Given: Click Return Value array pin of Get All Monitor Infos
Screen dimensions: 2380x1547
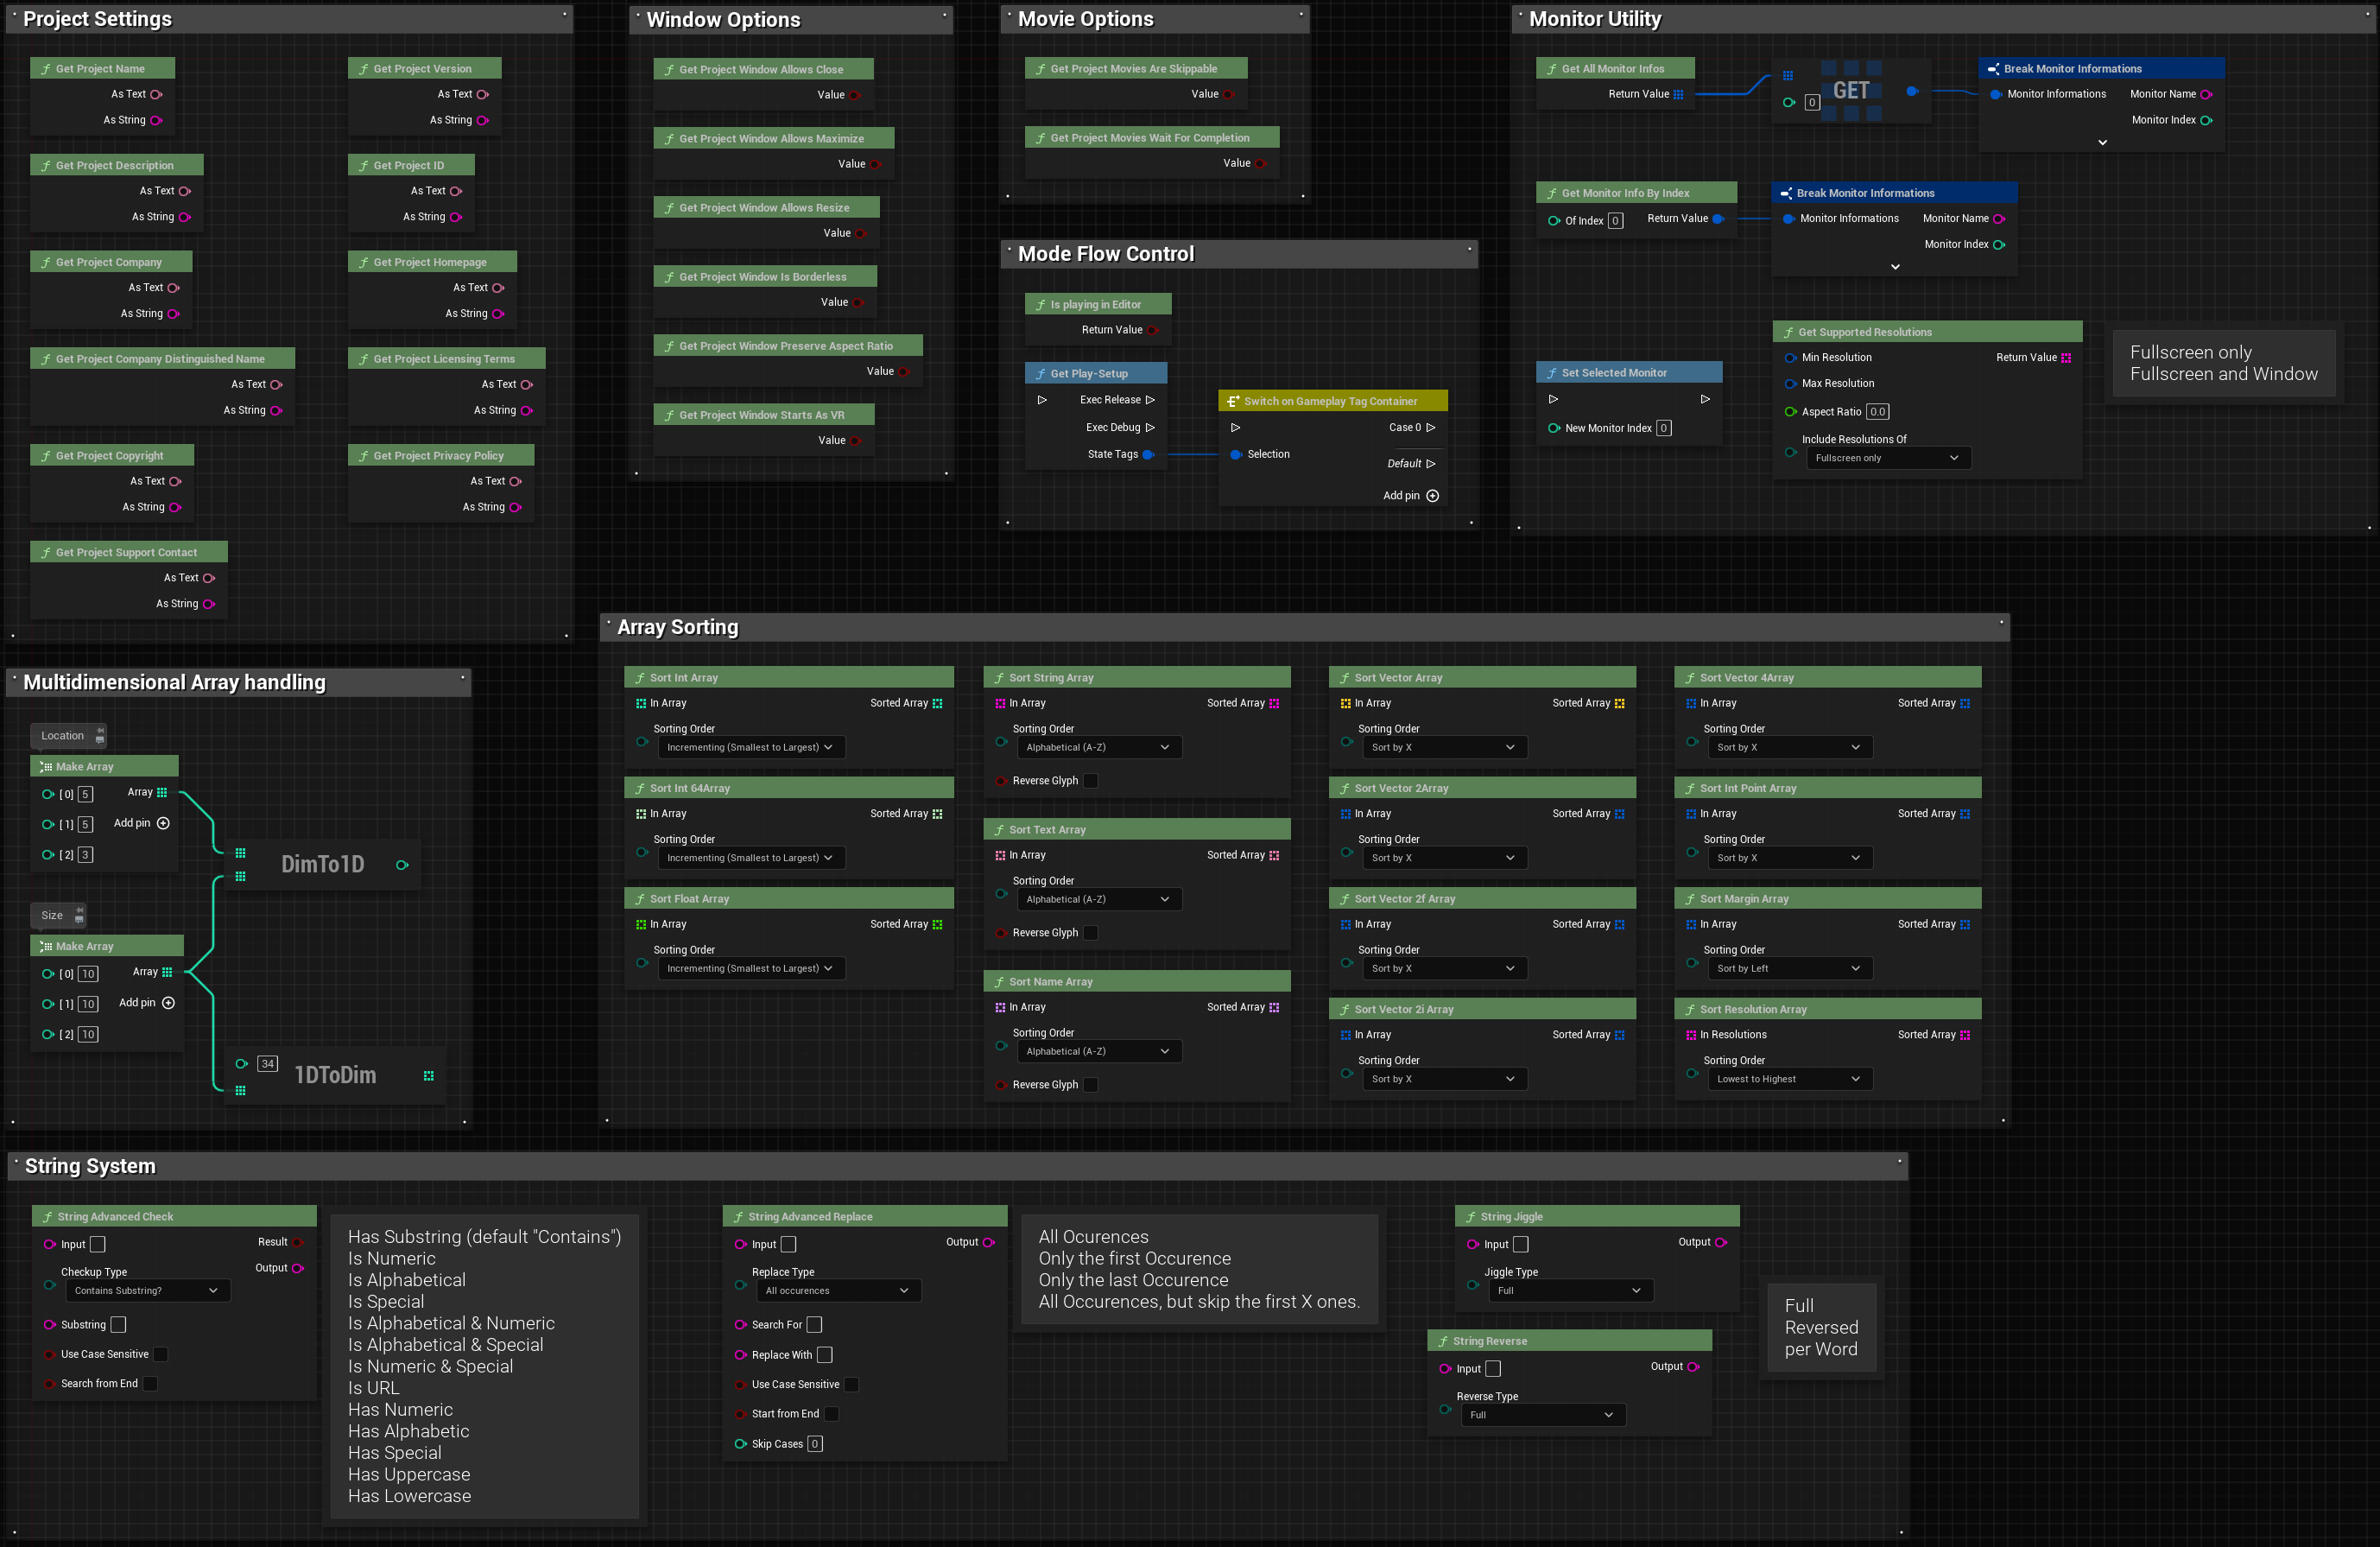Looking at the screenshot, I should tap(1678, 94).
